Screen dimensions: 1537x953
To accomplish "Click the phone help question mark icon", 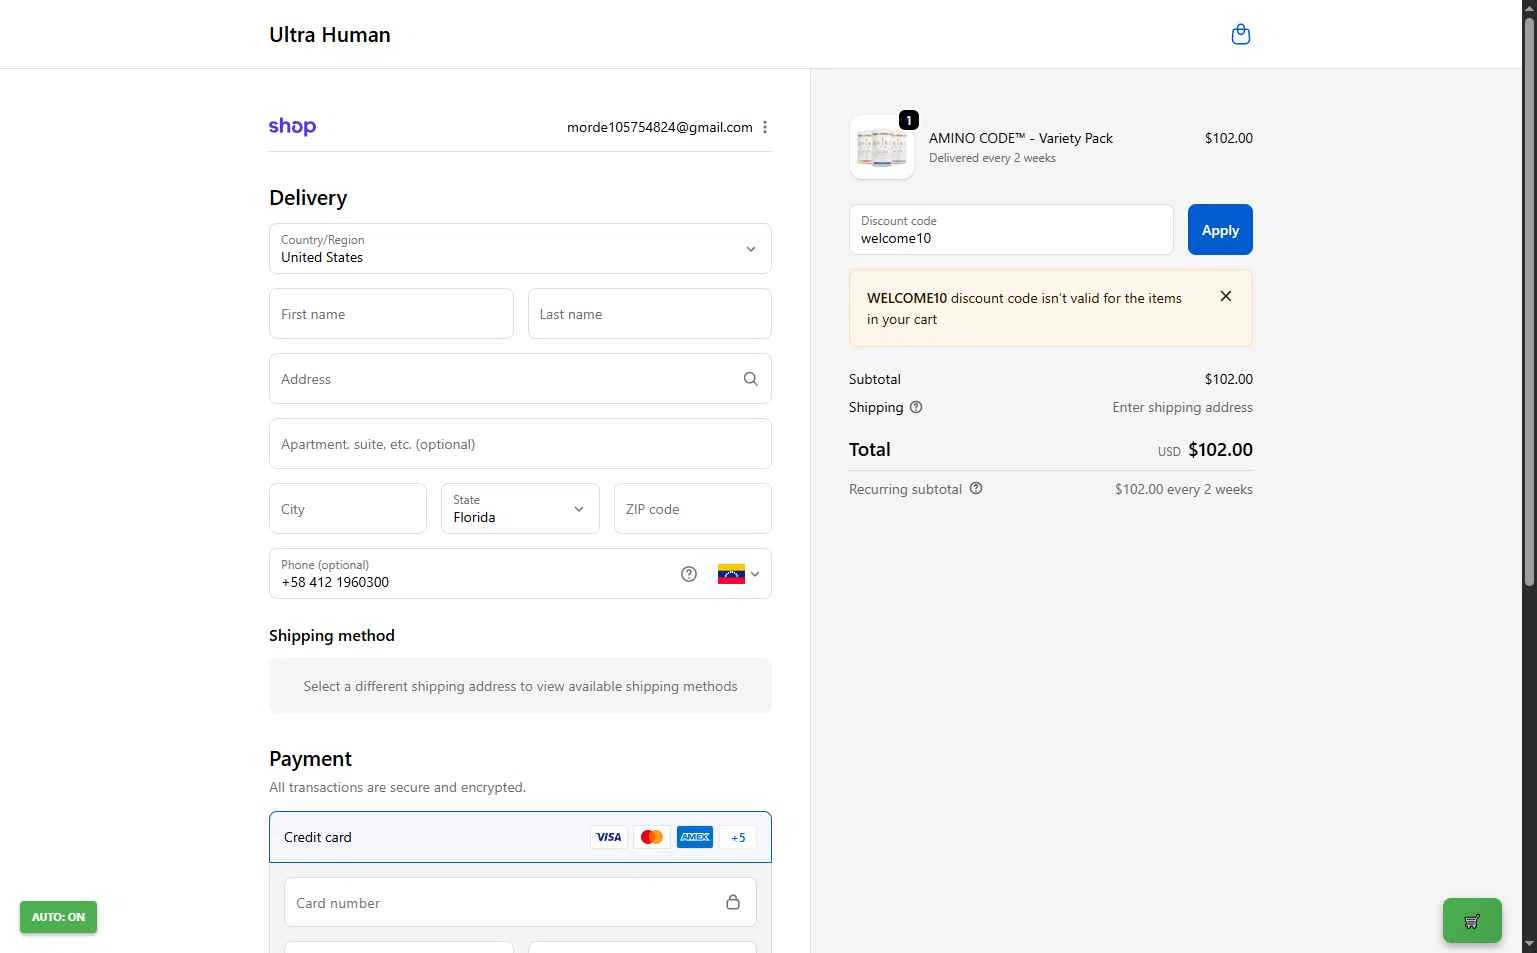I will pos(688,574).
